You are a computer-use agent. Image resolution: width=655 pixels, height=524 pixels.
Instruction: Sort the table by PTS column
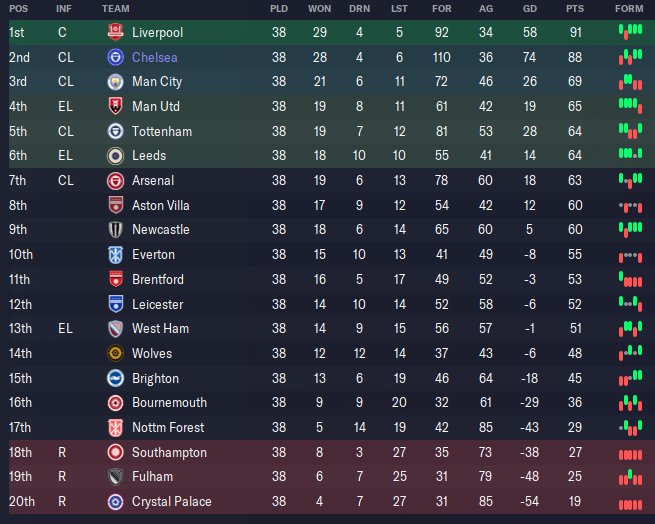point(574,8)
